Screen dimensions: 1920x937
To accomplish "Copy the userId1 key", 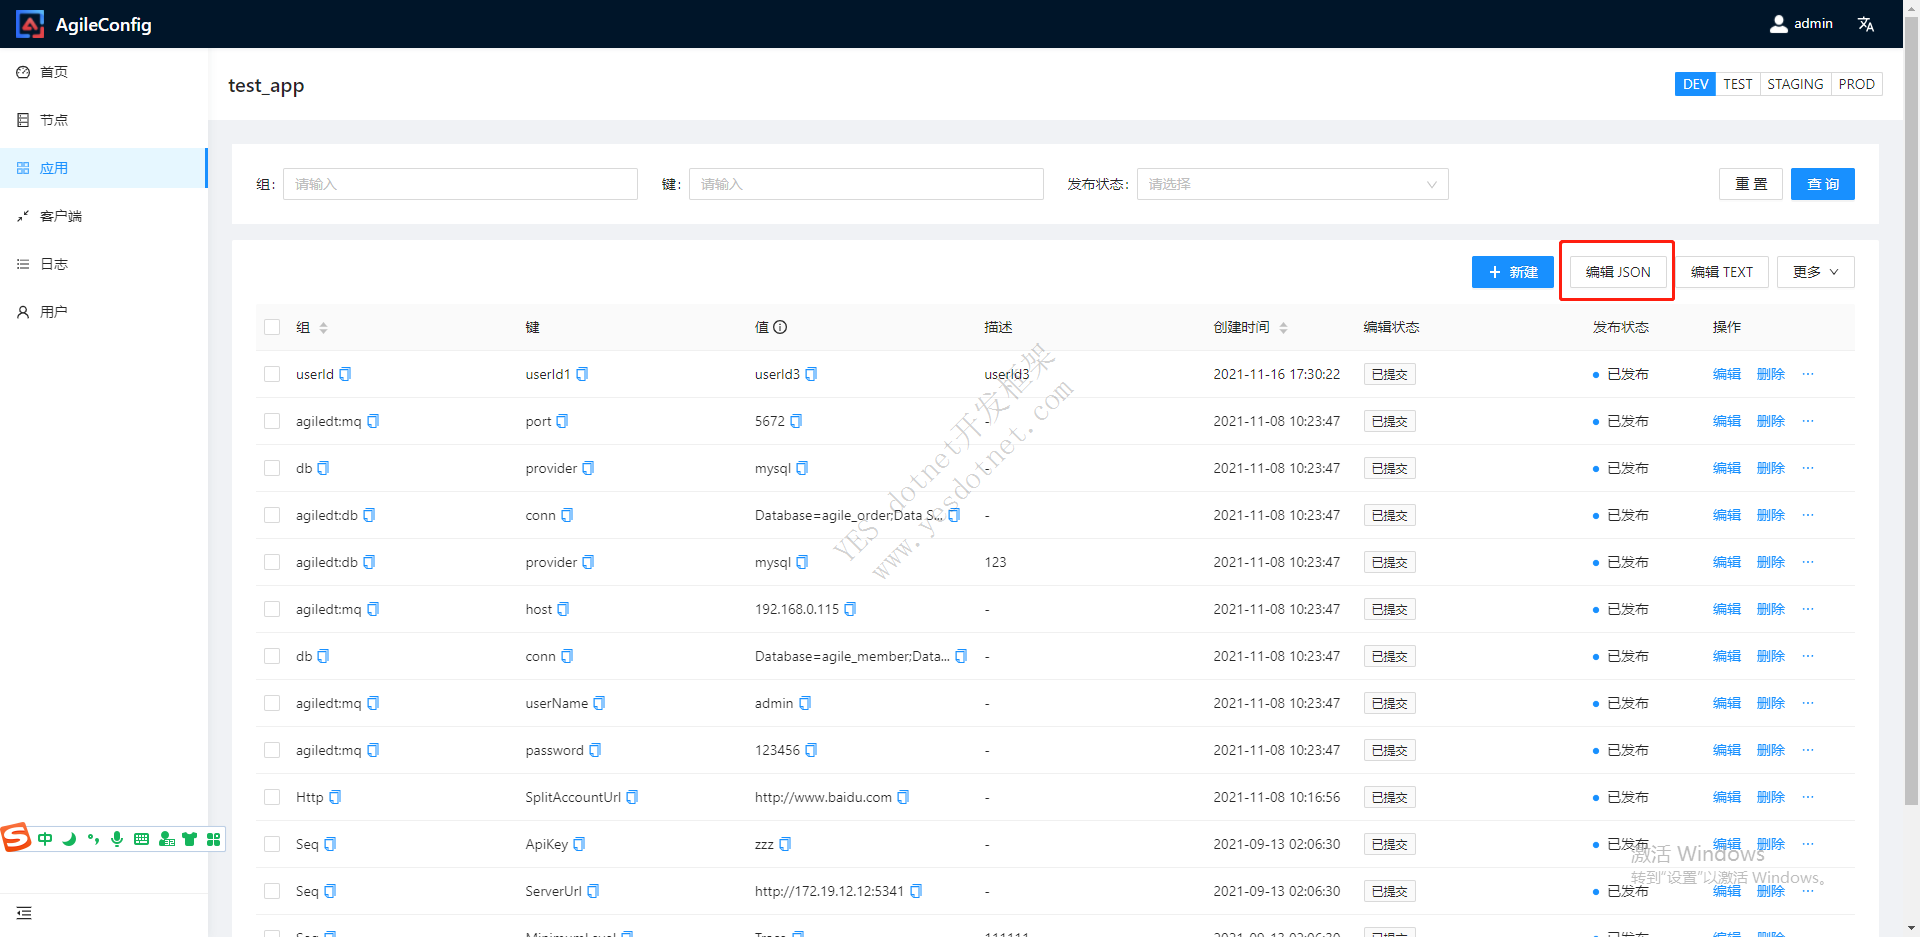I will click(x=582, y=374).
